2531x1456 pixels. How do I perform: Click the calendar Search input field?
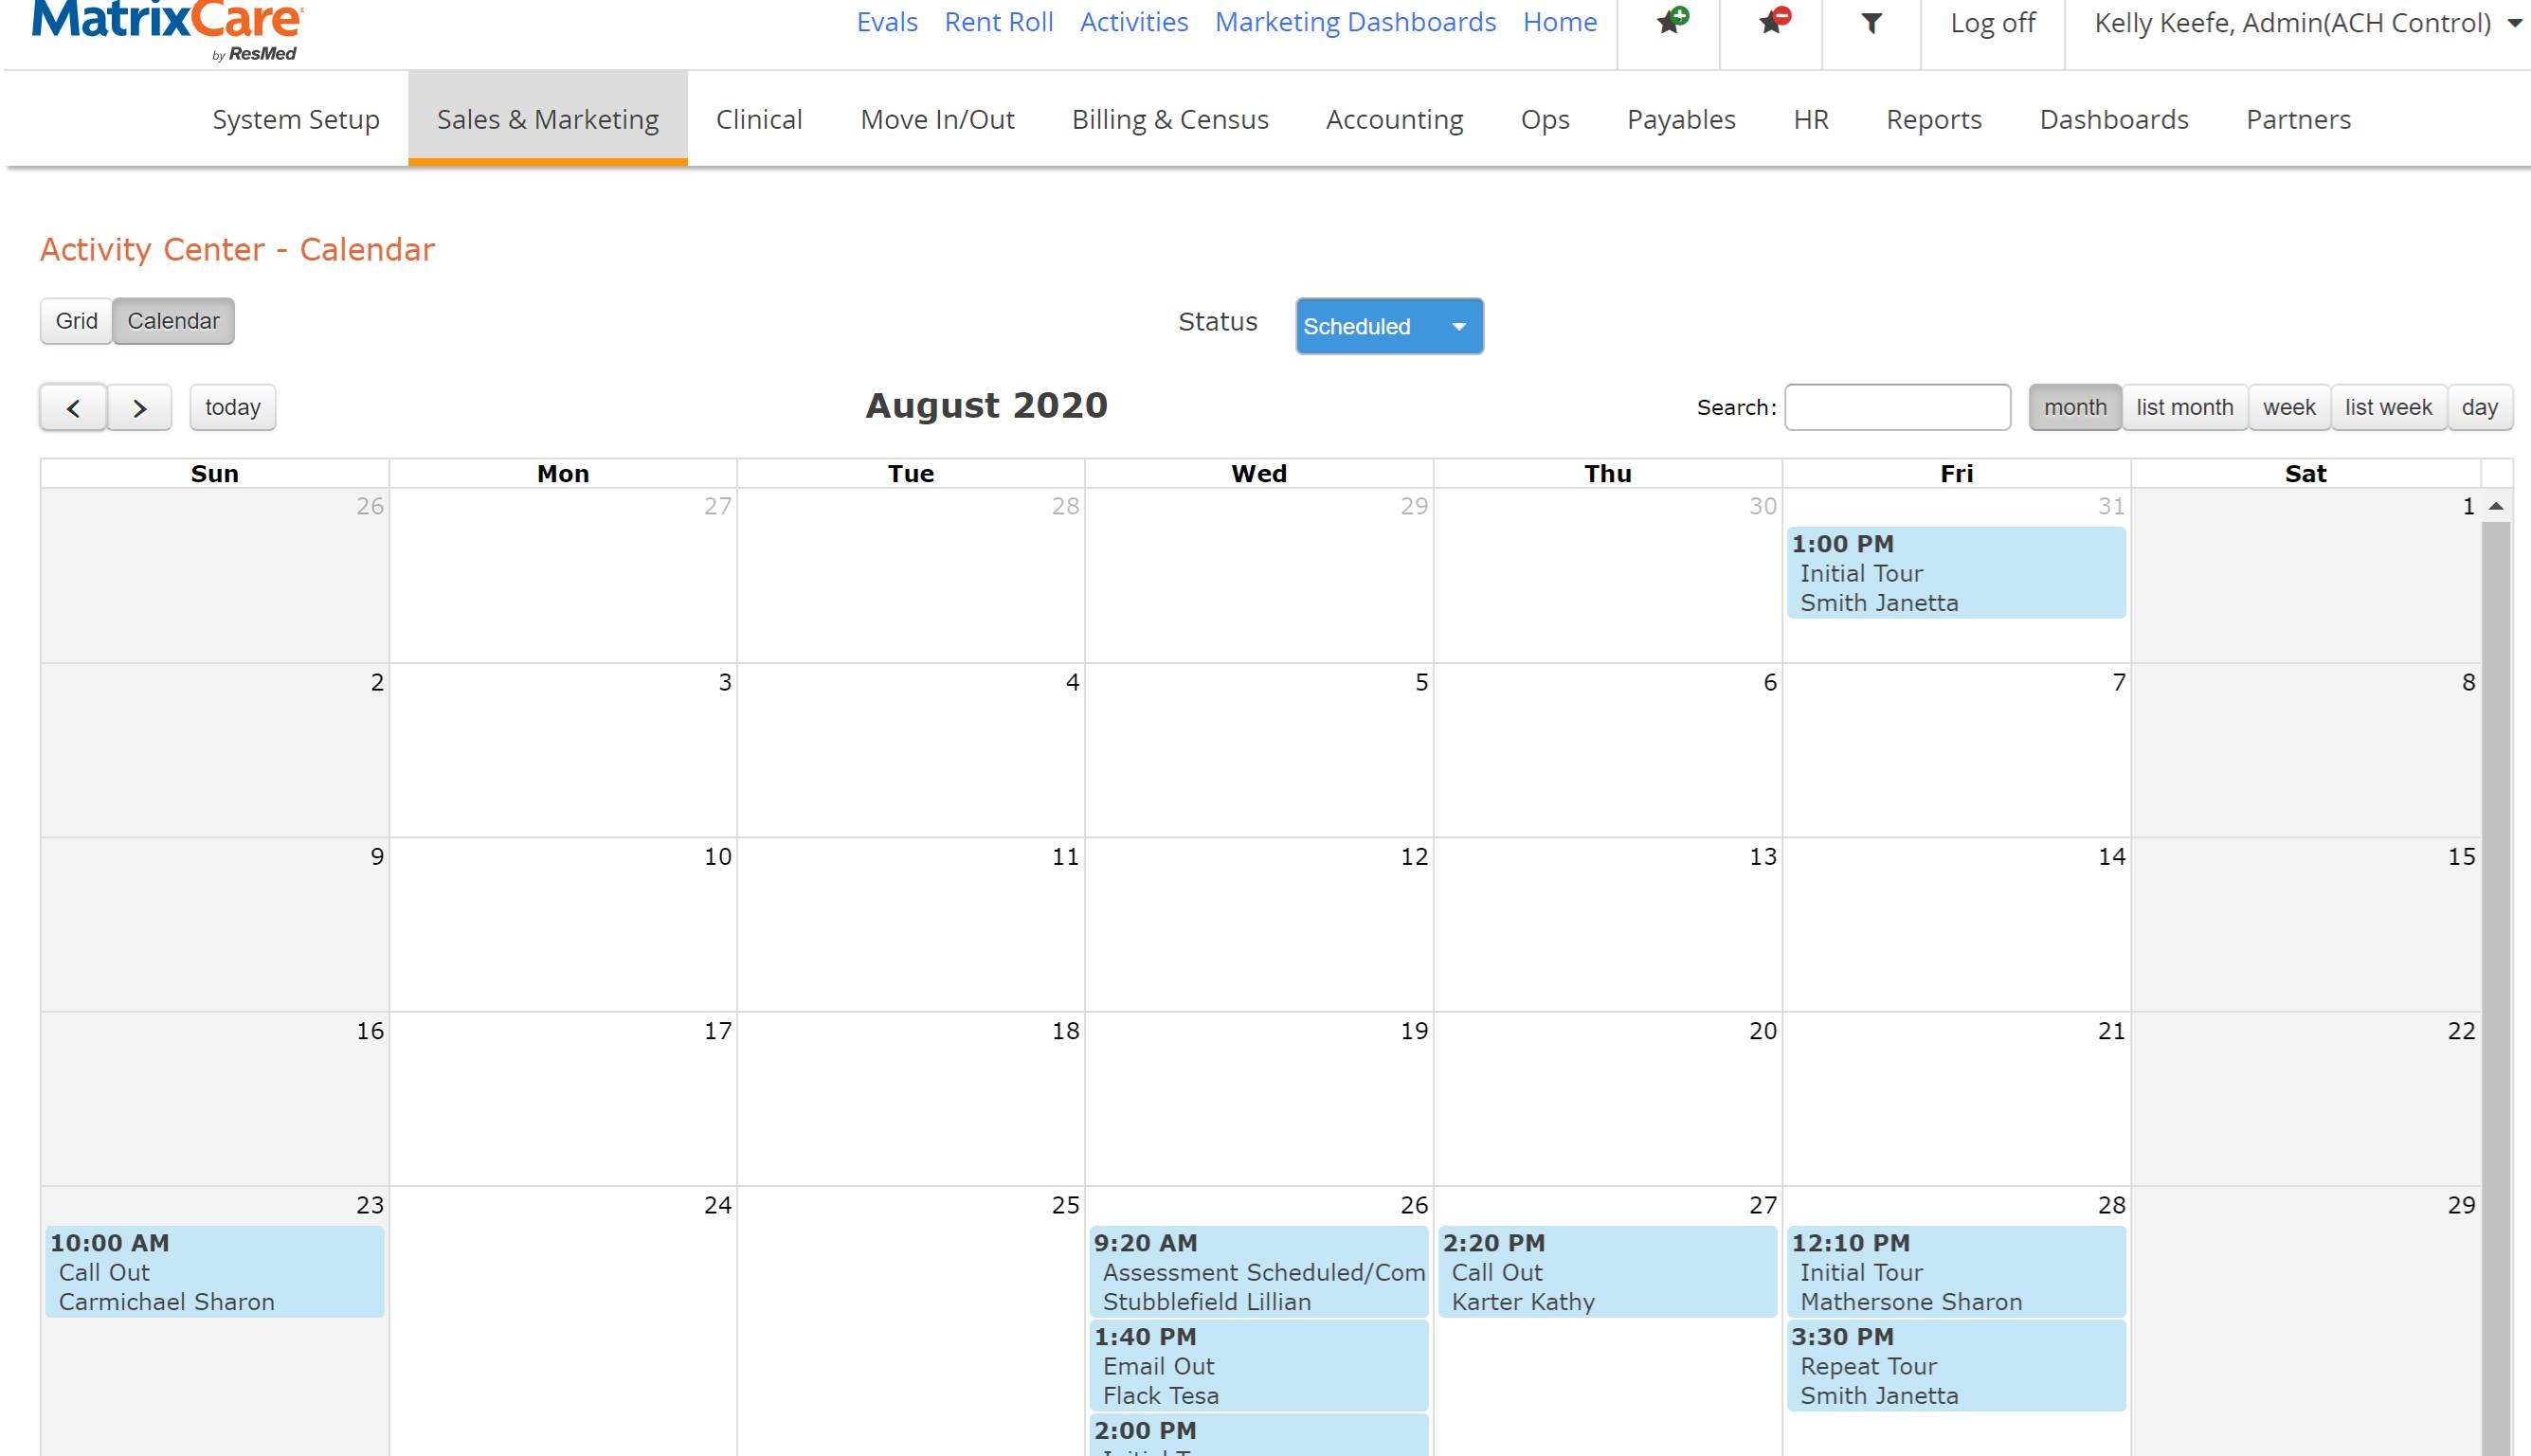click(1897, 408)
